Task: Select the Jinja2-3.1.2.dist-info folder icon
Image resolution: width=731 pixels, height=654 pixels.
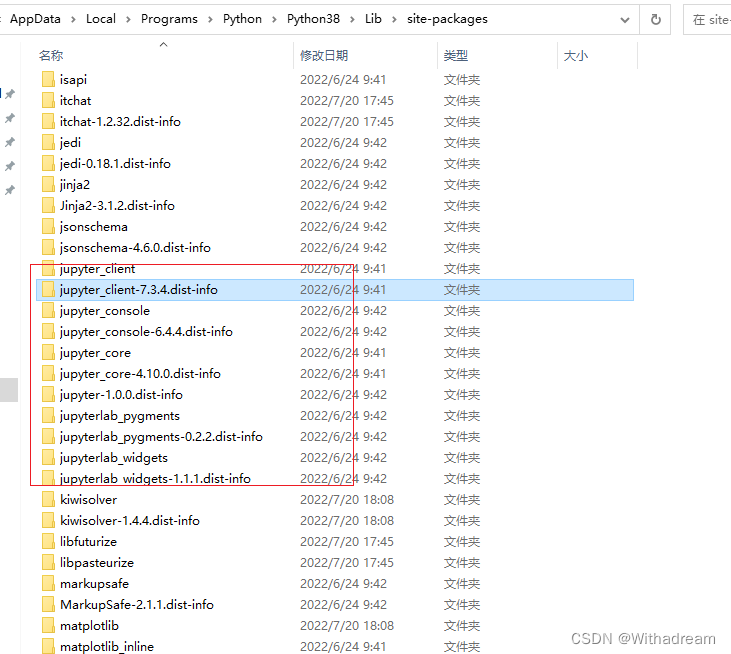Action: coord(48,205)
